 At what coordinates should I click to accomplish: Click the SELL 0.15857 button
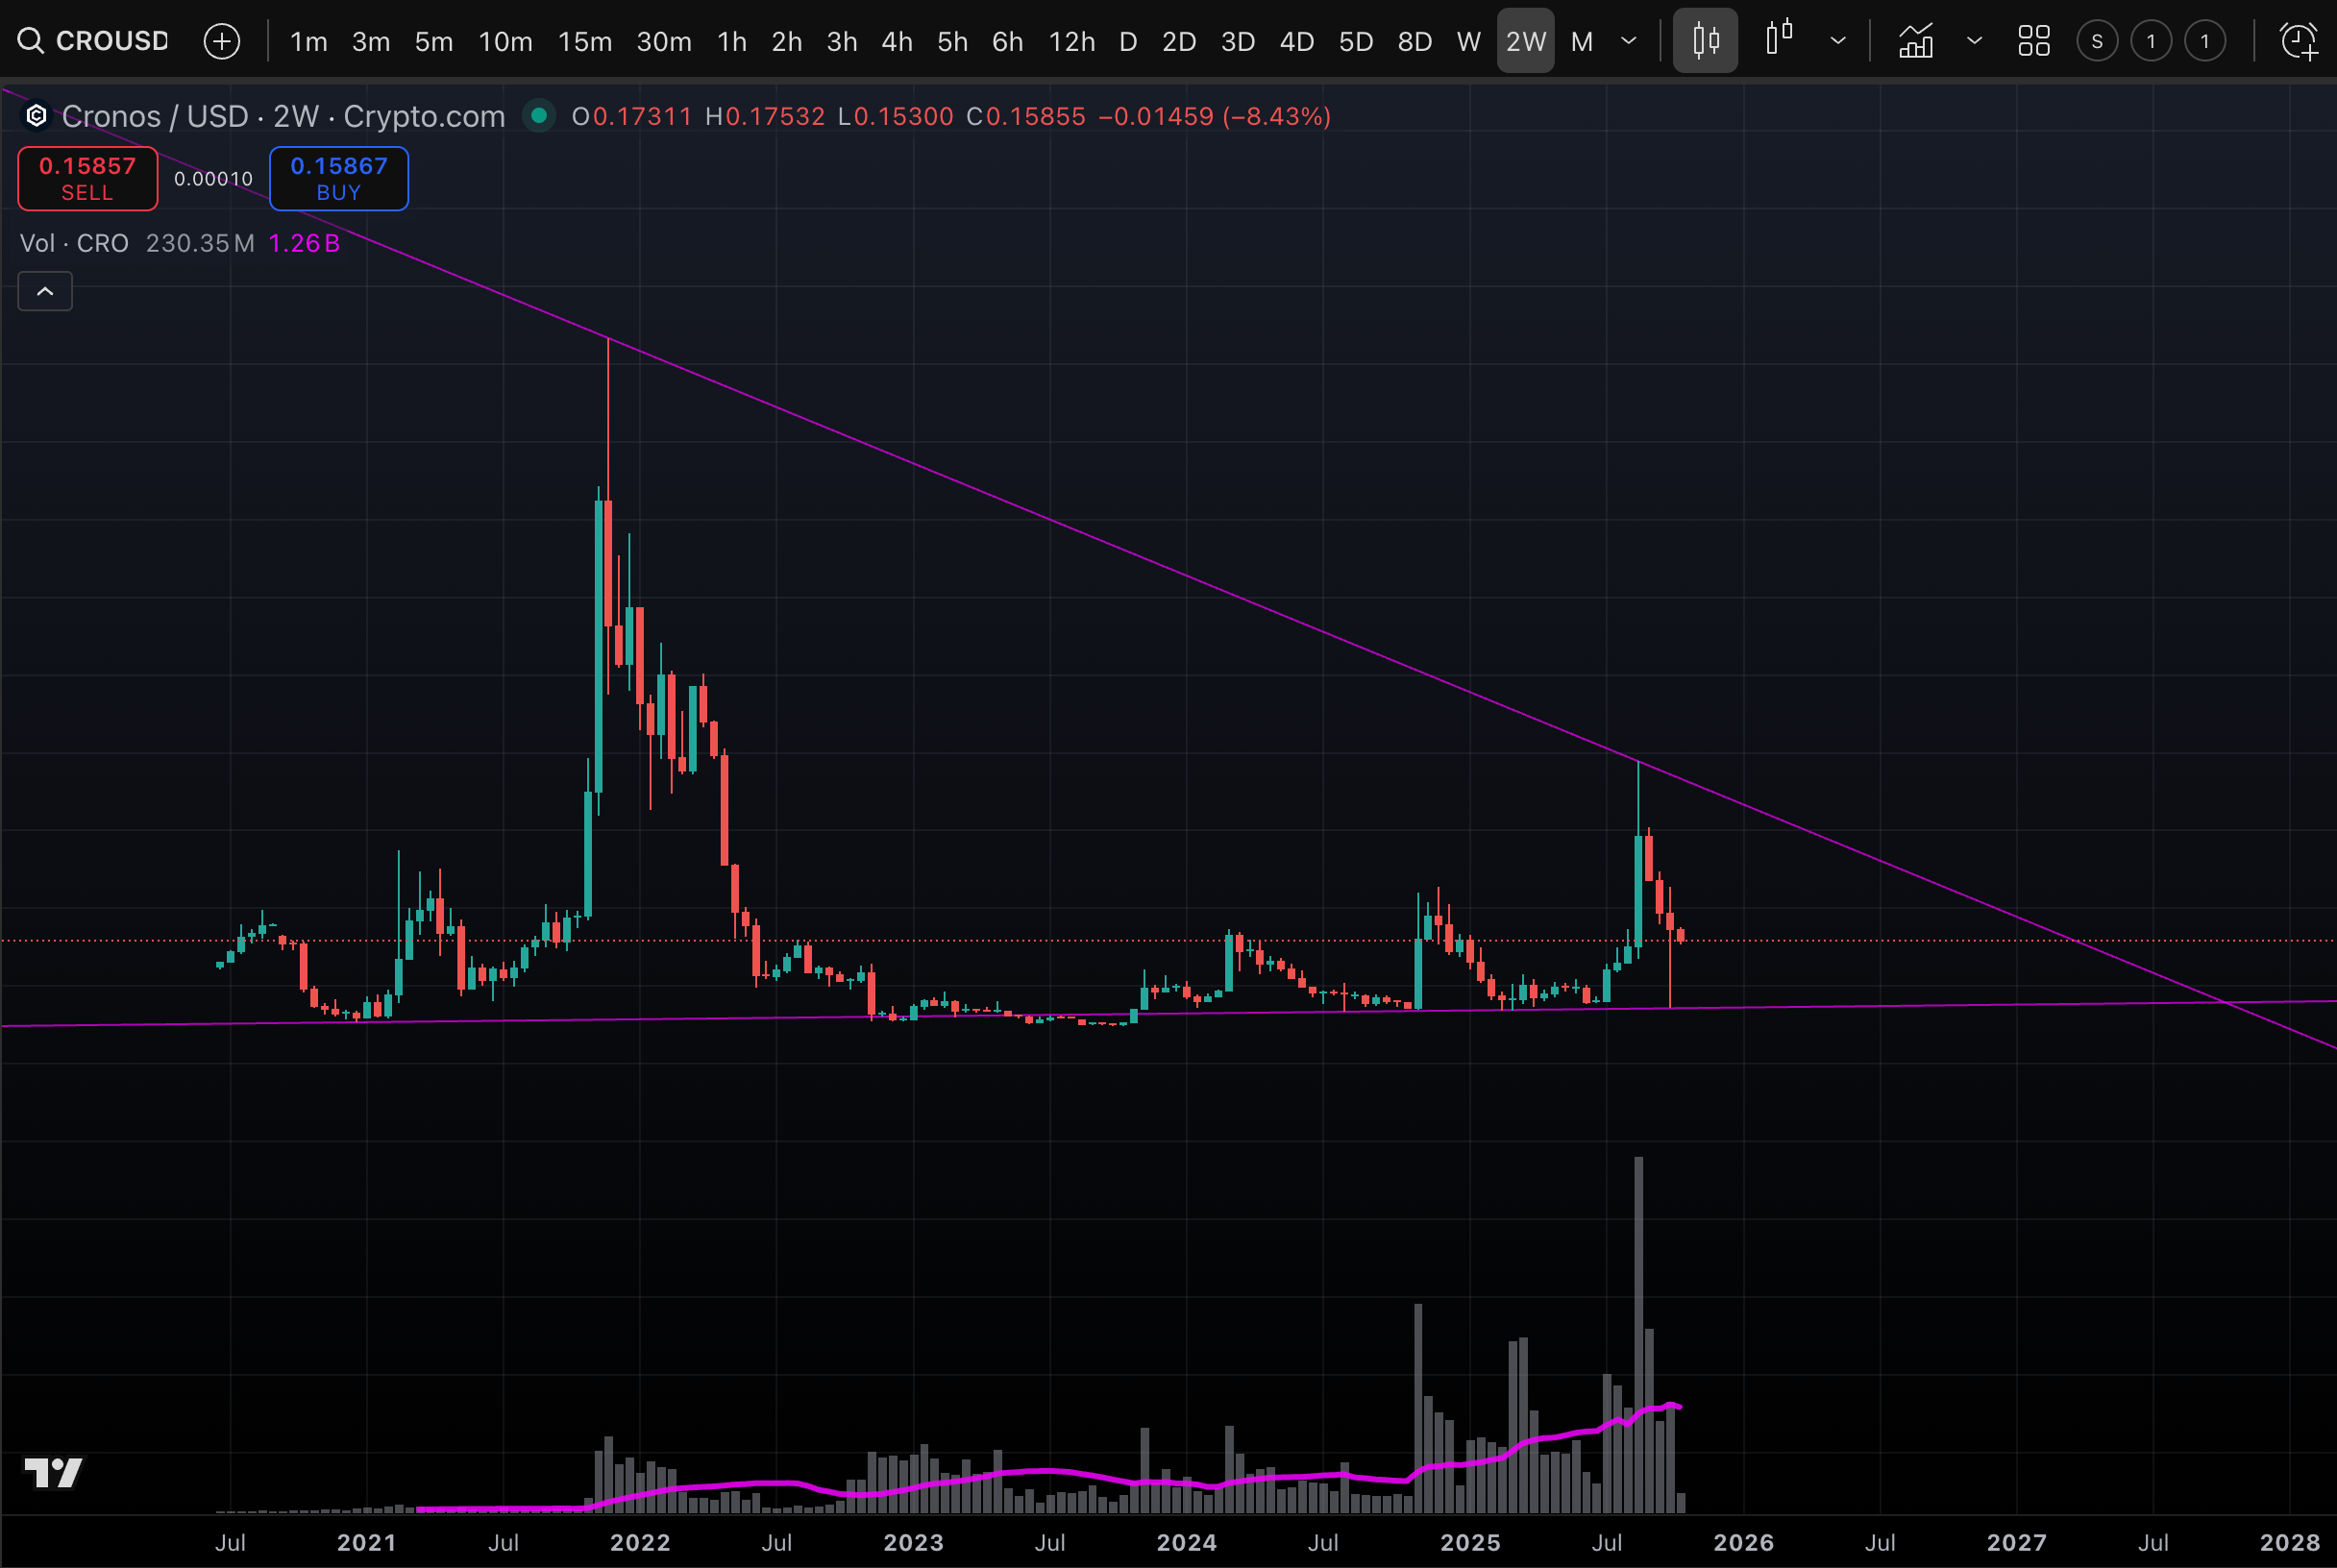click(x=87, y=178)
